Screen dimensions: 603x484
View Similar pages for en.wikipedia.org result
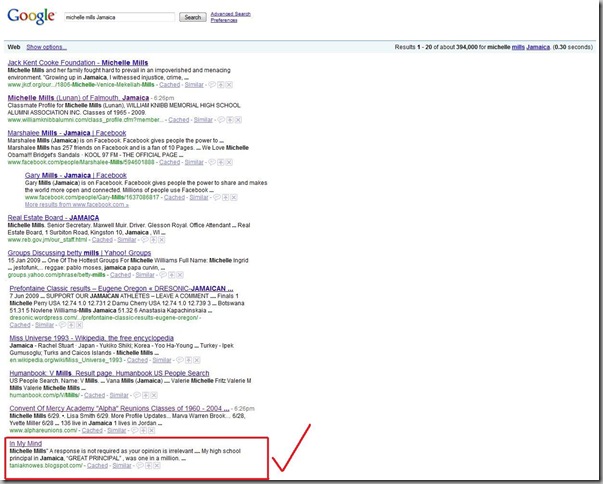tap(162, 360)
